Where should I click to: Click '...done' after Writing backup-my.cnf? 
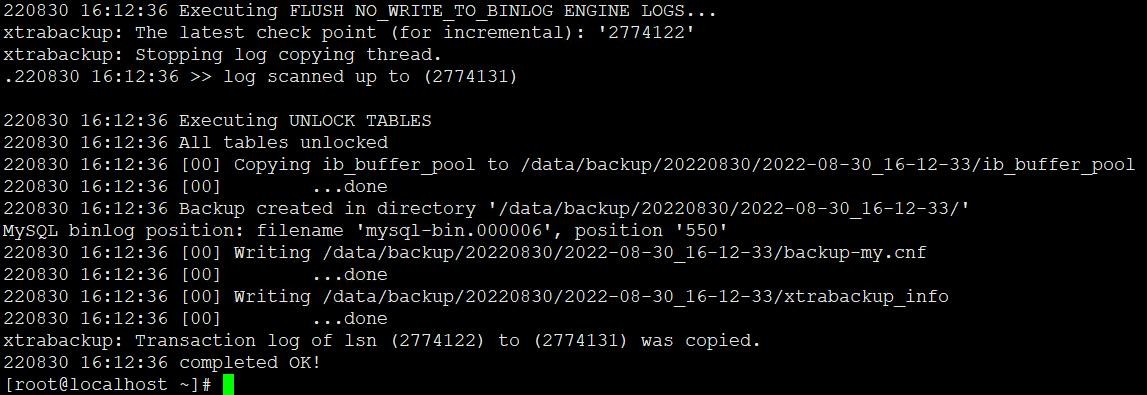coord(350,275)
